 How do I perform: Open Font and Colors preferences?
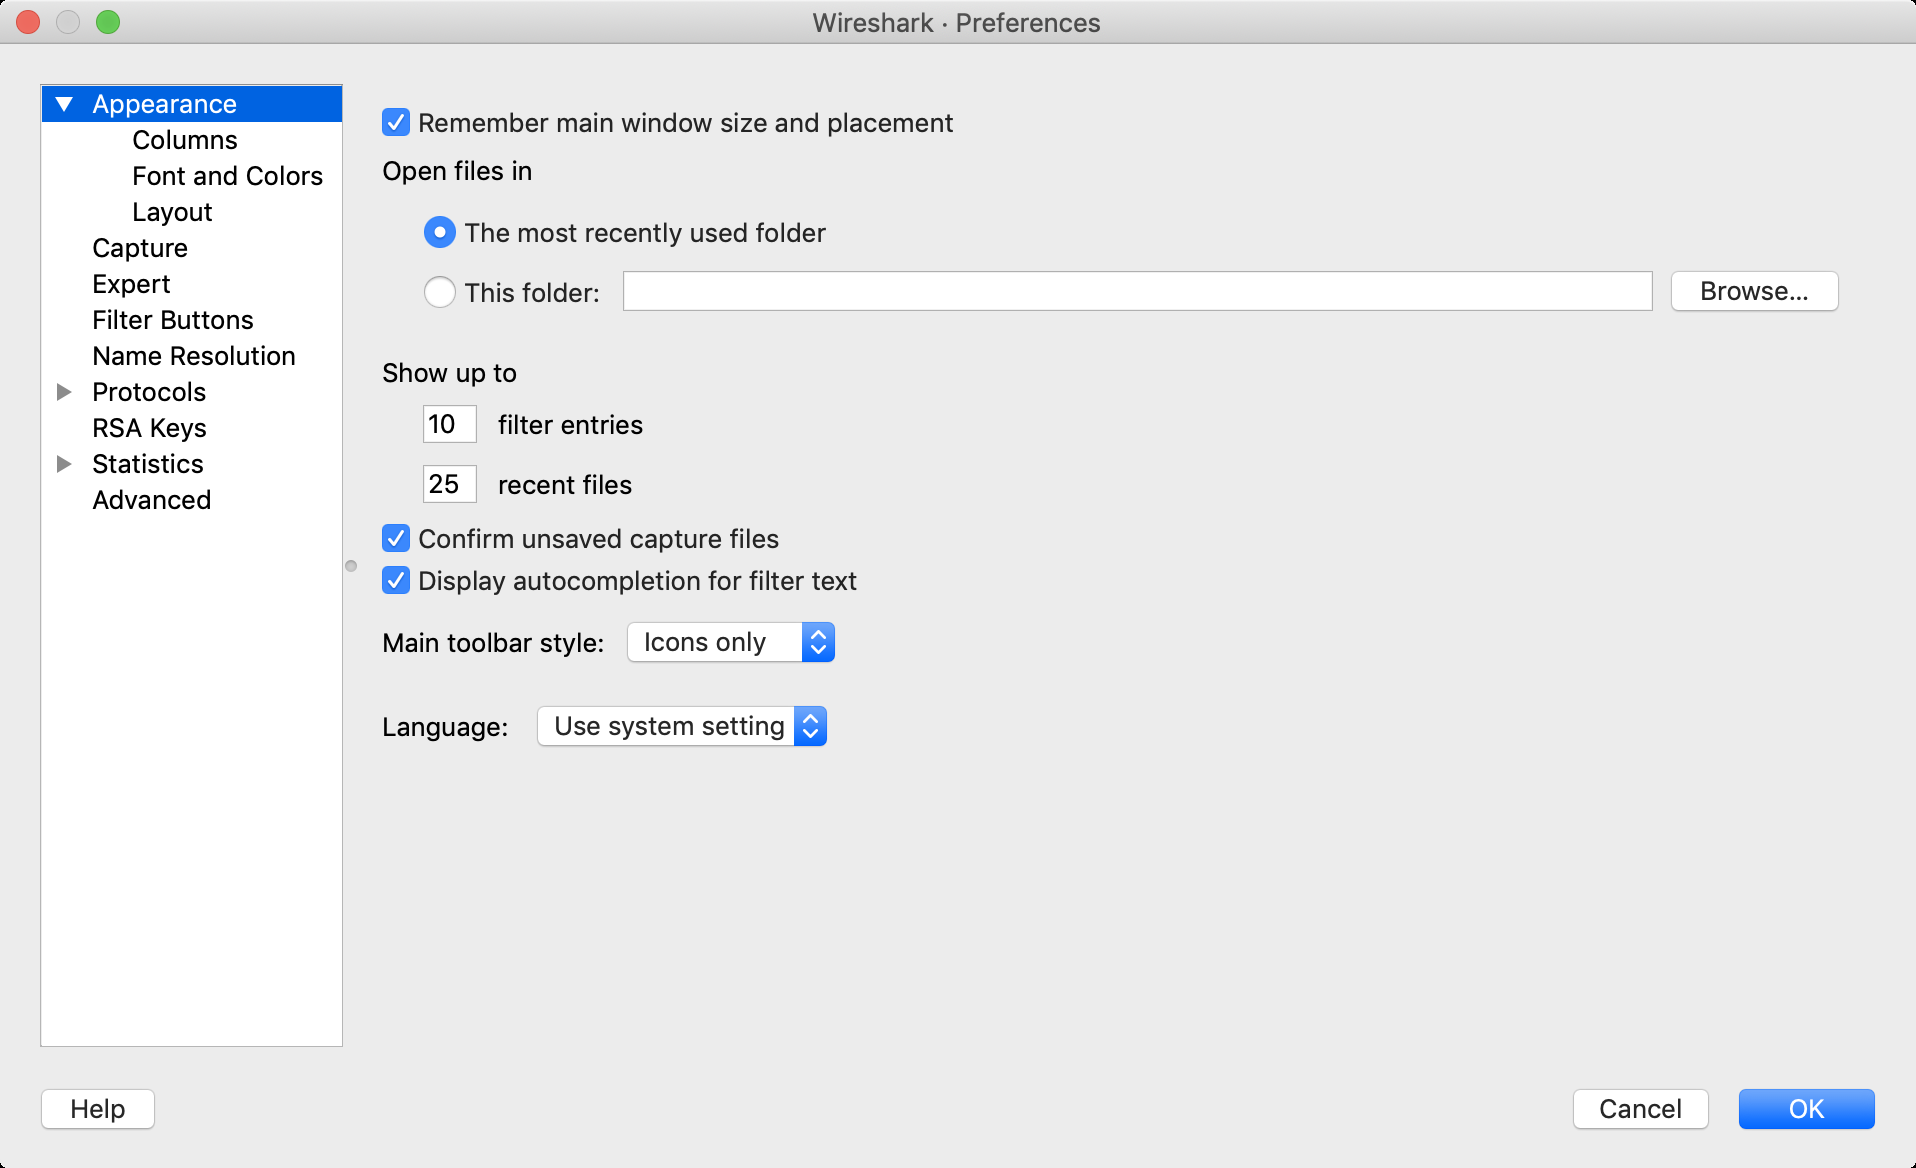[228, 176]
